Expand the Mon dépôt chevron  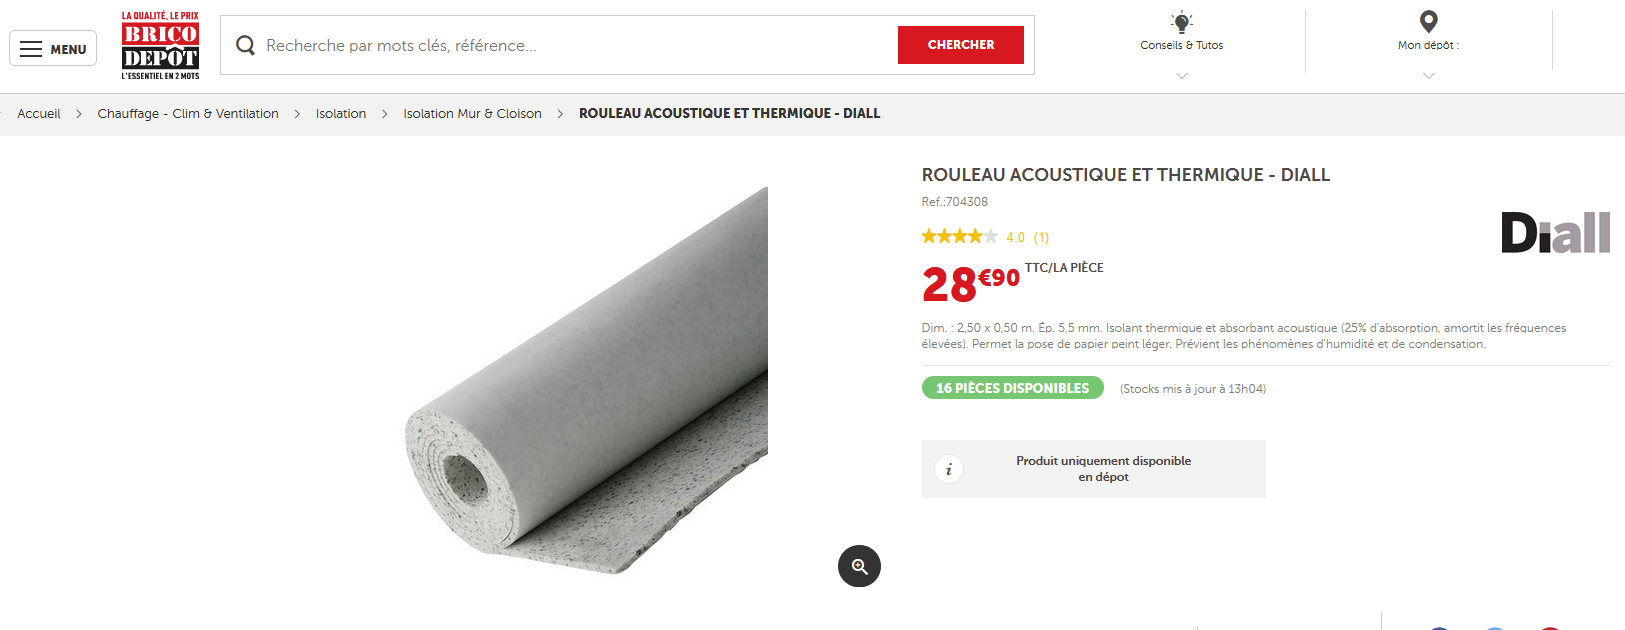[x=1429, y=76]
